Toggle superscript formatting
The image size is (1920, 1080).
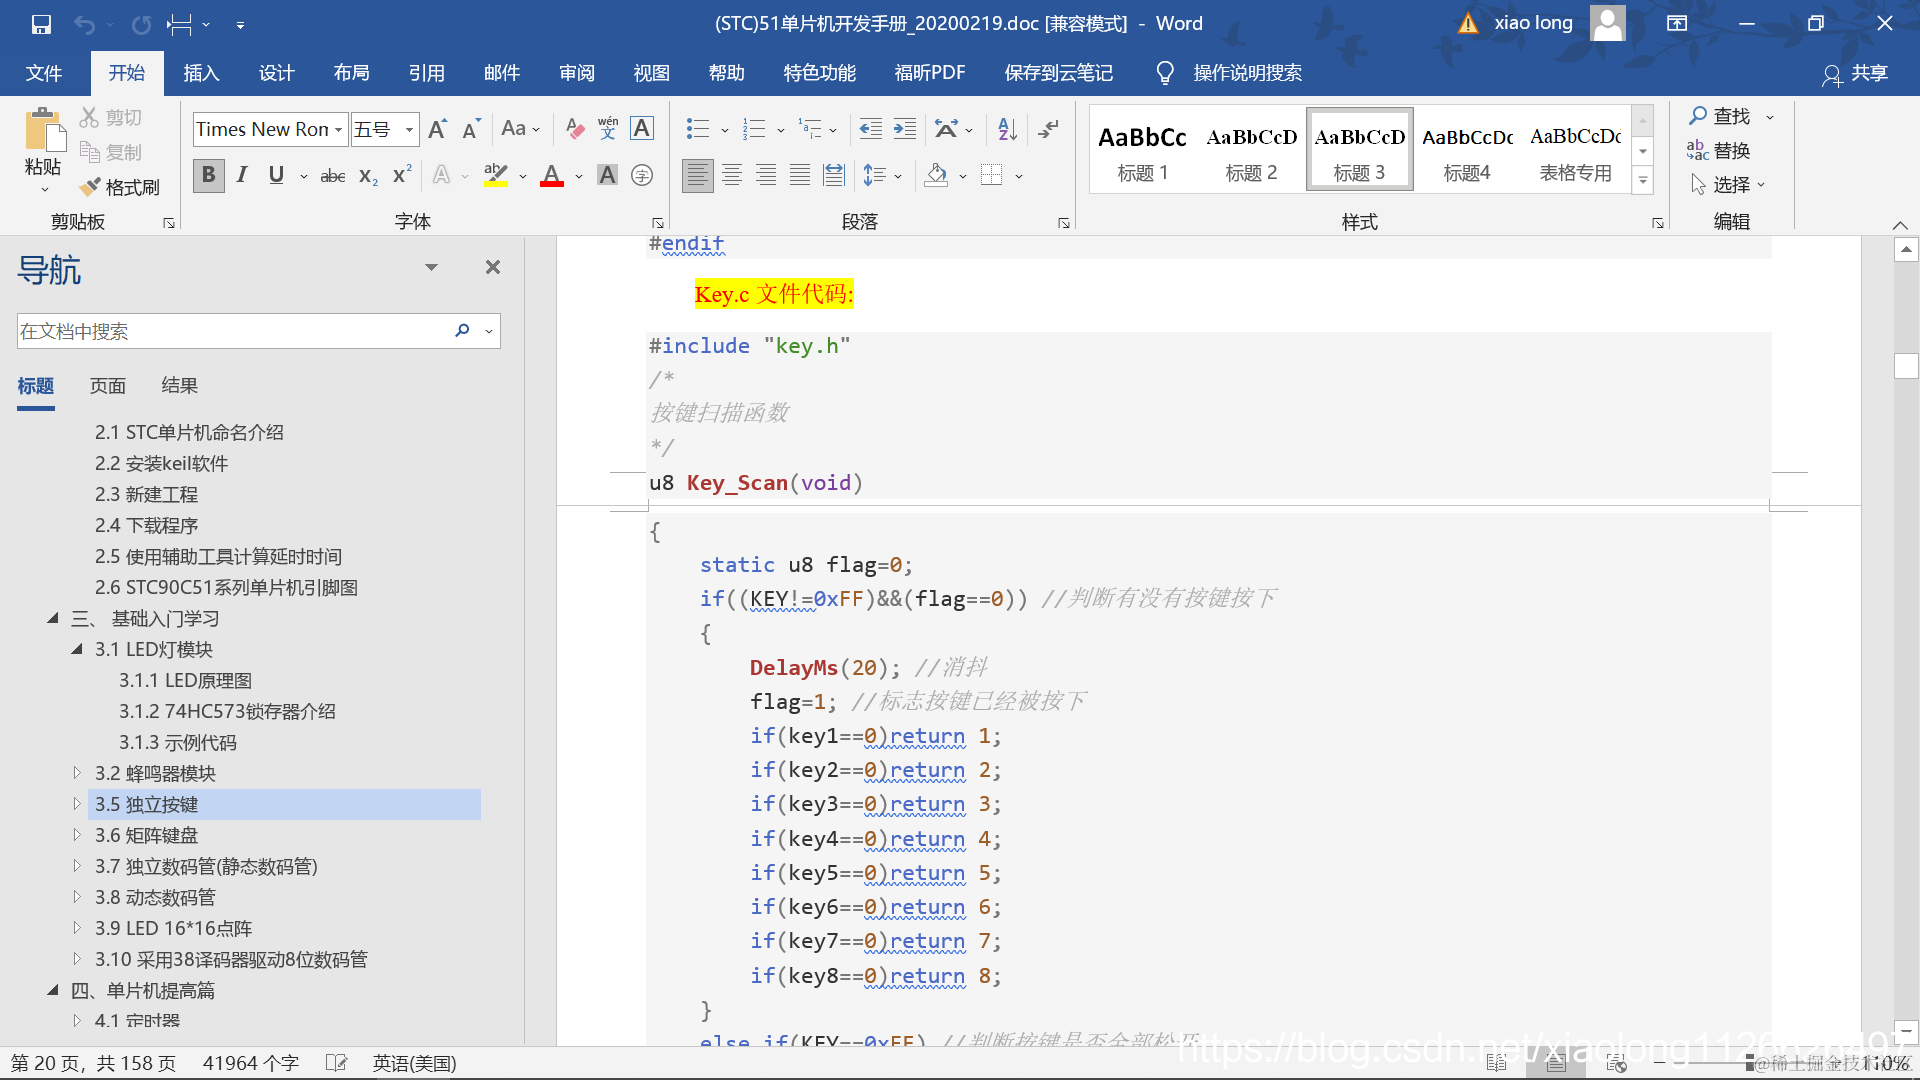(x=402, y=176)
